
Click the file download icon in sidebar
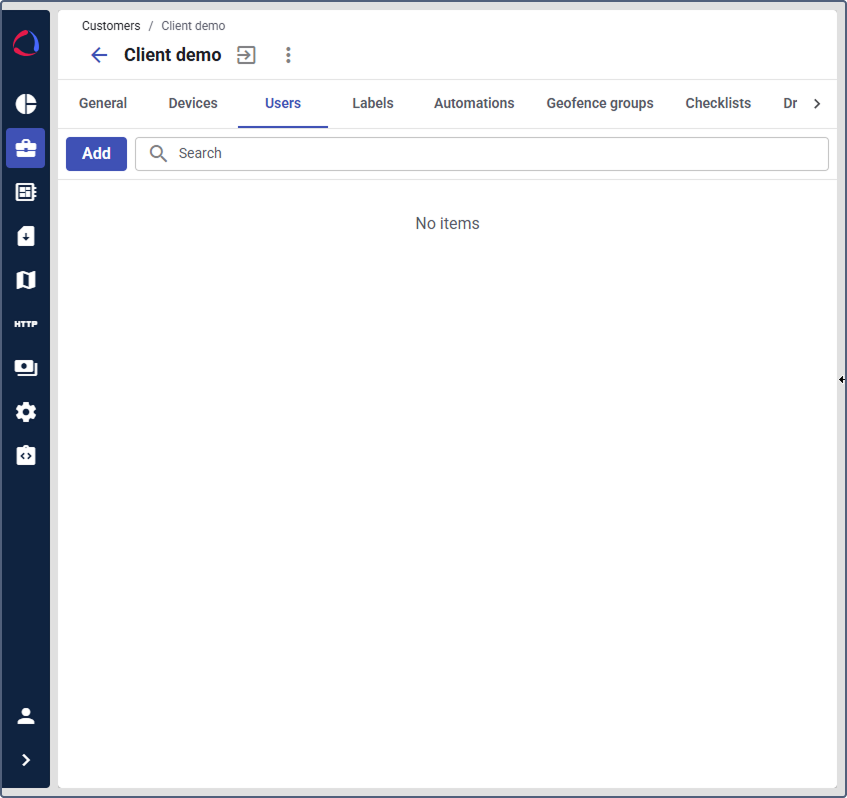click(26, 236)
